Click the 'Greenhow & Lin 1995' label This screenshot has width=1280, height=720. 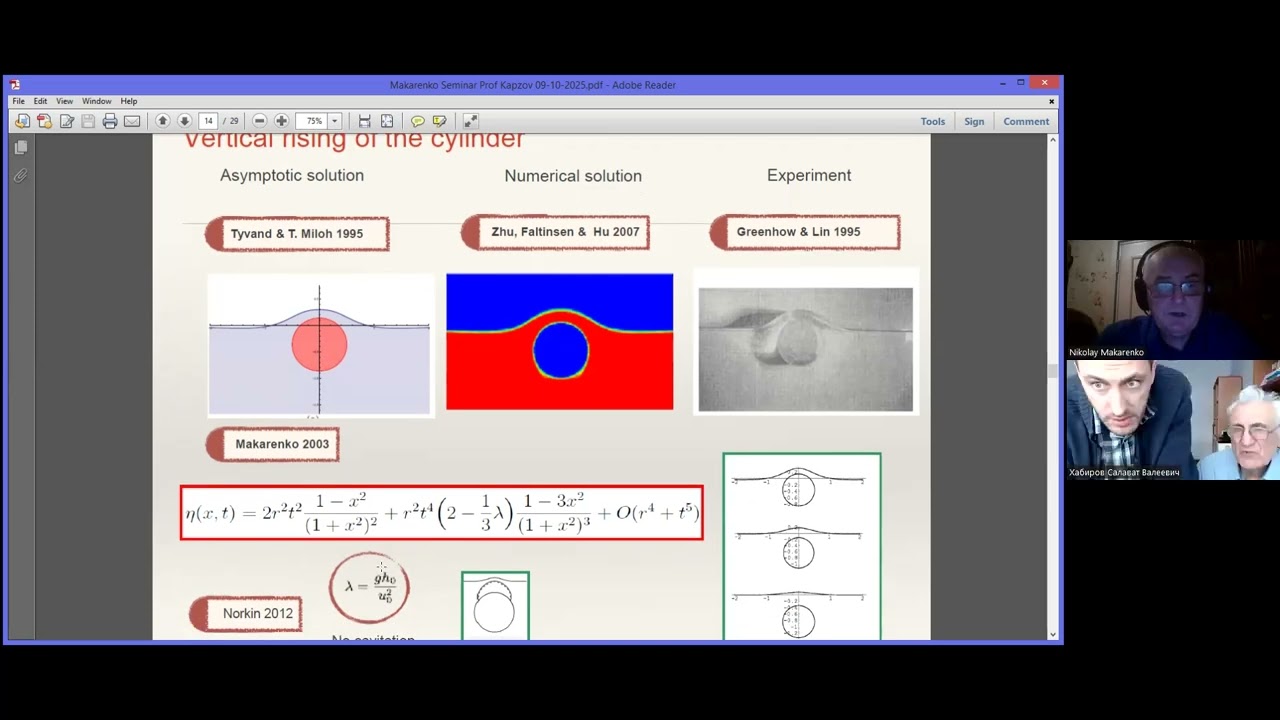pos(804,232)
